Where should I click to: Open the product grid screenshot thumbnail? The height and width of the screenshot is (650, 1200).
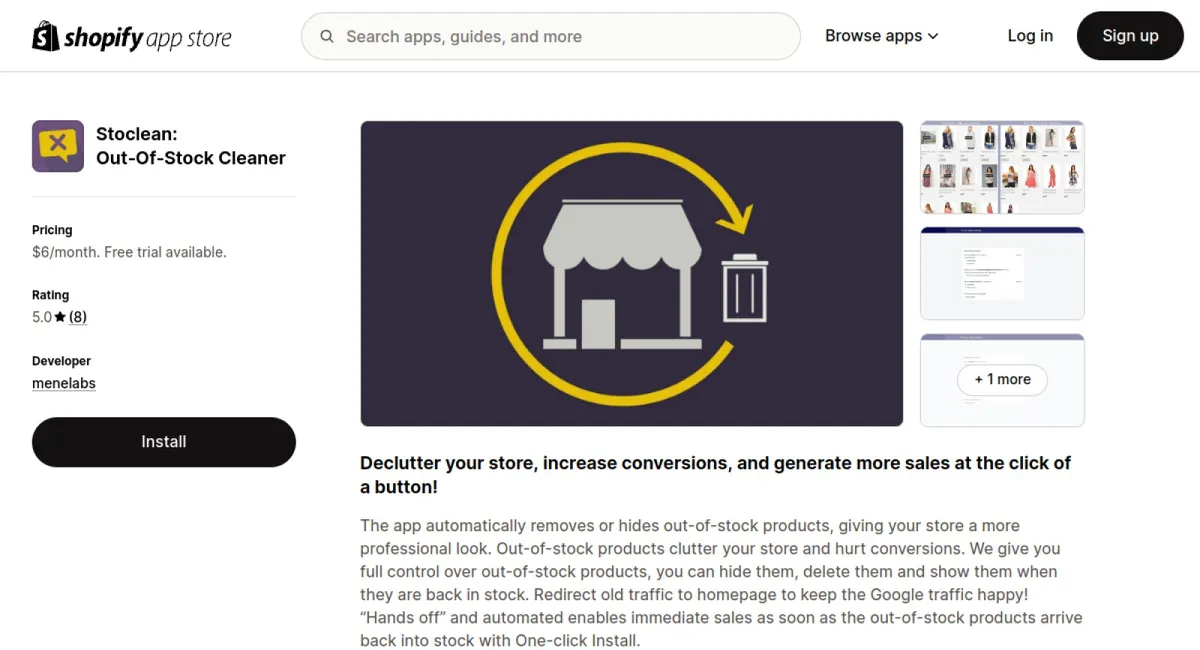1002,167
